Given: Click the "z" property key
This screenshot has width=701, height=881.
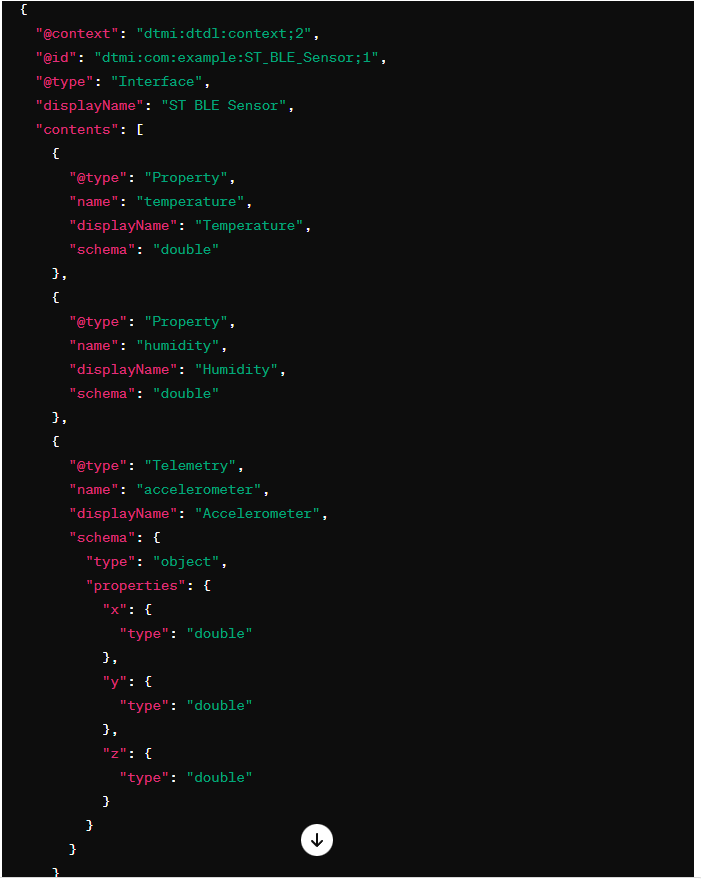Looking at the screenshot, I should (115, 753).
